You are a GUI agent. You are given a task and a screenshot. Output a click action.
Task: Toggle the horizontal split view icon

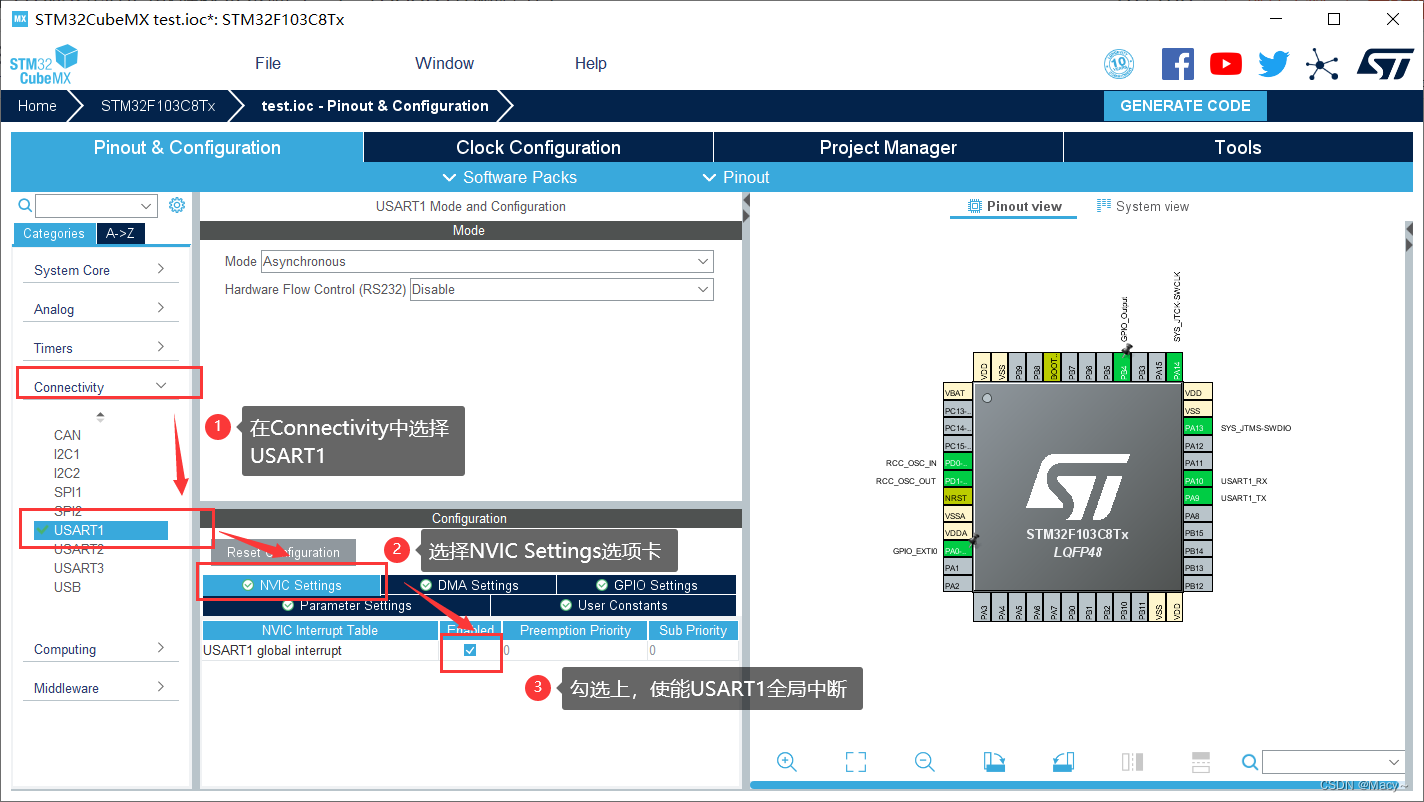[1201, 762]
